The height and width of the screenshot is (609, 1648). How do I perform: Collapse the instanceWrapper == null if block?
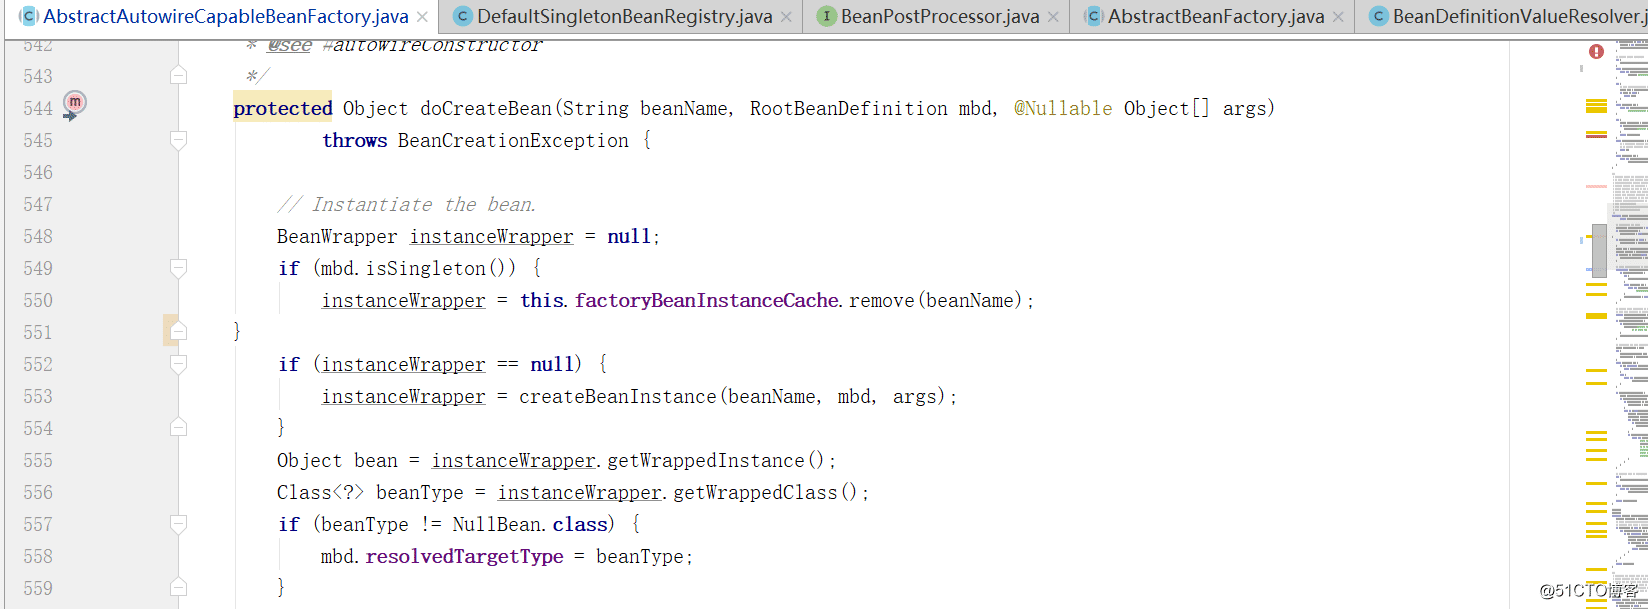(178, 364)
